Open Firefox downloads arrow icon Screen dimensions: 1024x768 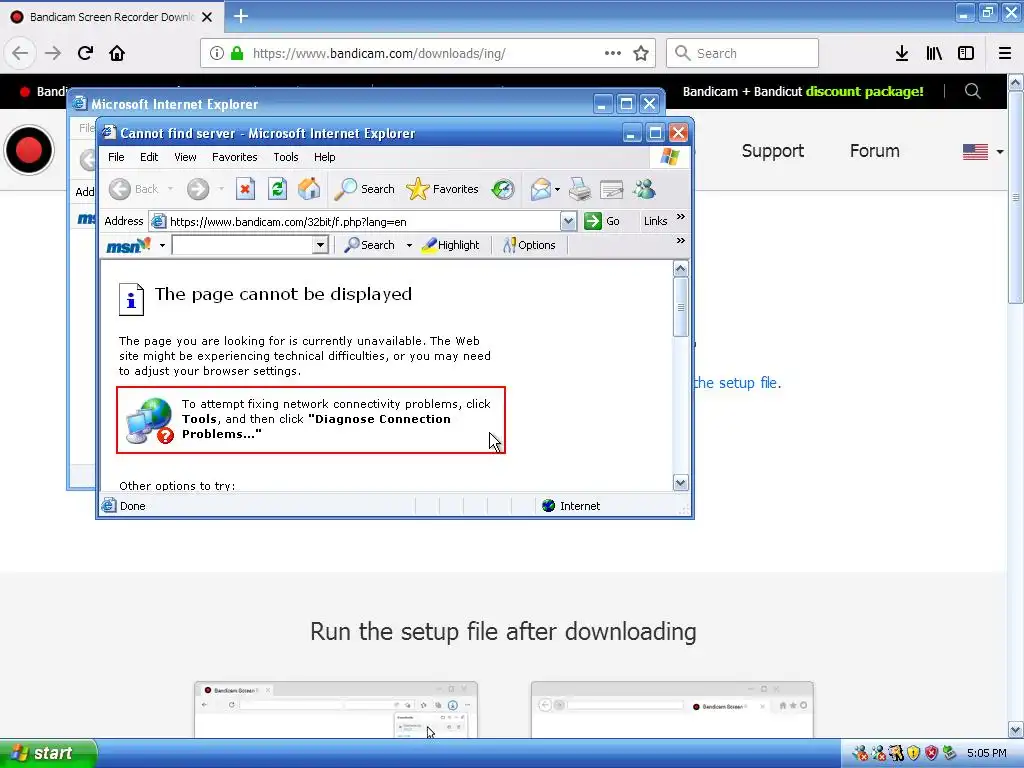pyautogui.click(x=902, y=53)
